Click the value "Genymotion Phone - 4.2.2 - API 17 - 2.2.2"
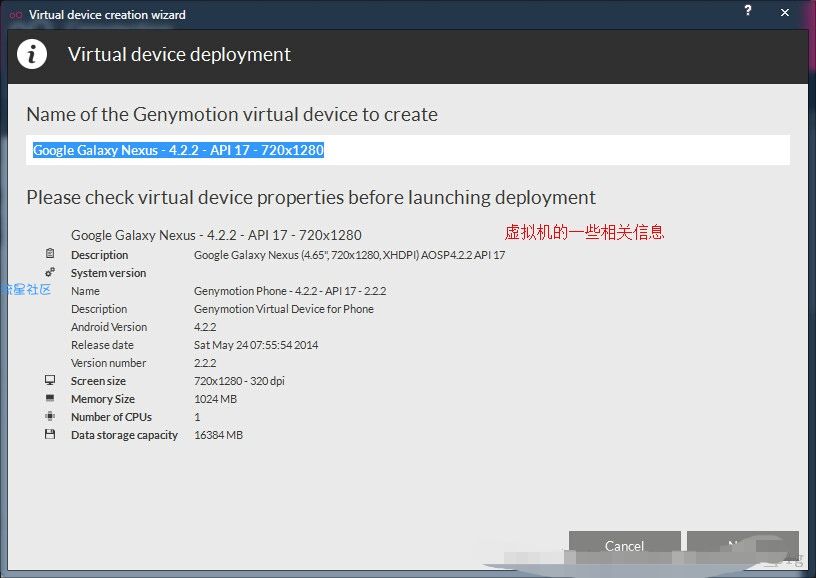Image resolution: width=816 pixels, height=578 pixels. (290, 291)
